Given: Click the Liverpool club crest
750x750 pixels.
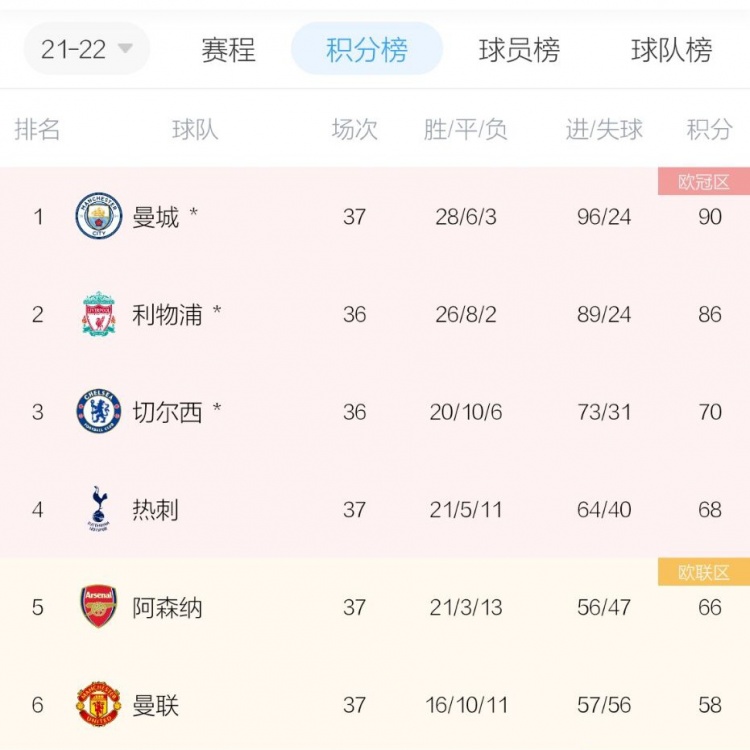Looking at the screenshot, I should pyautogui.click(x=99, y=314).
